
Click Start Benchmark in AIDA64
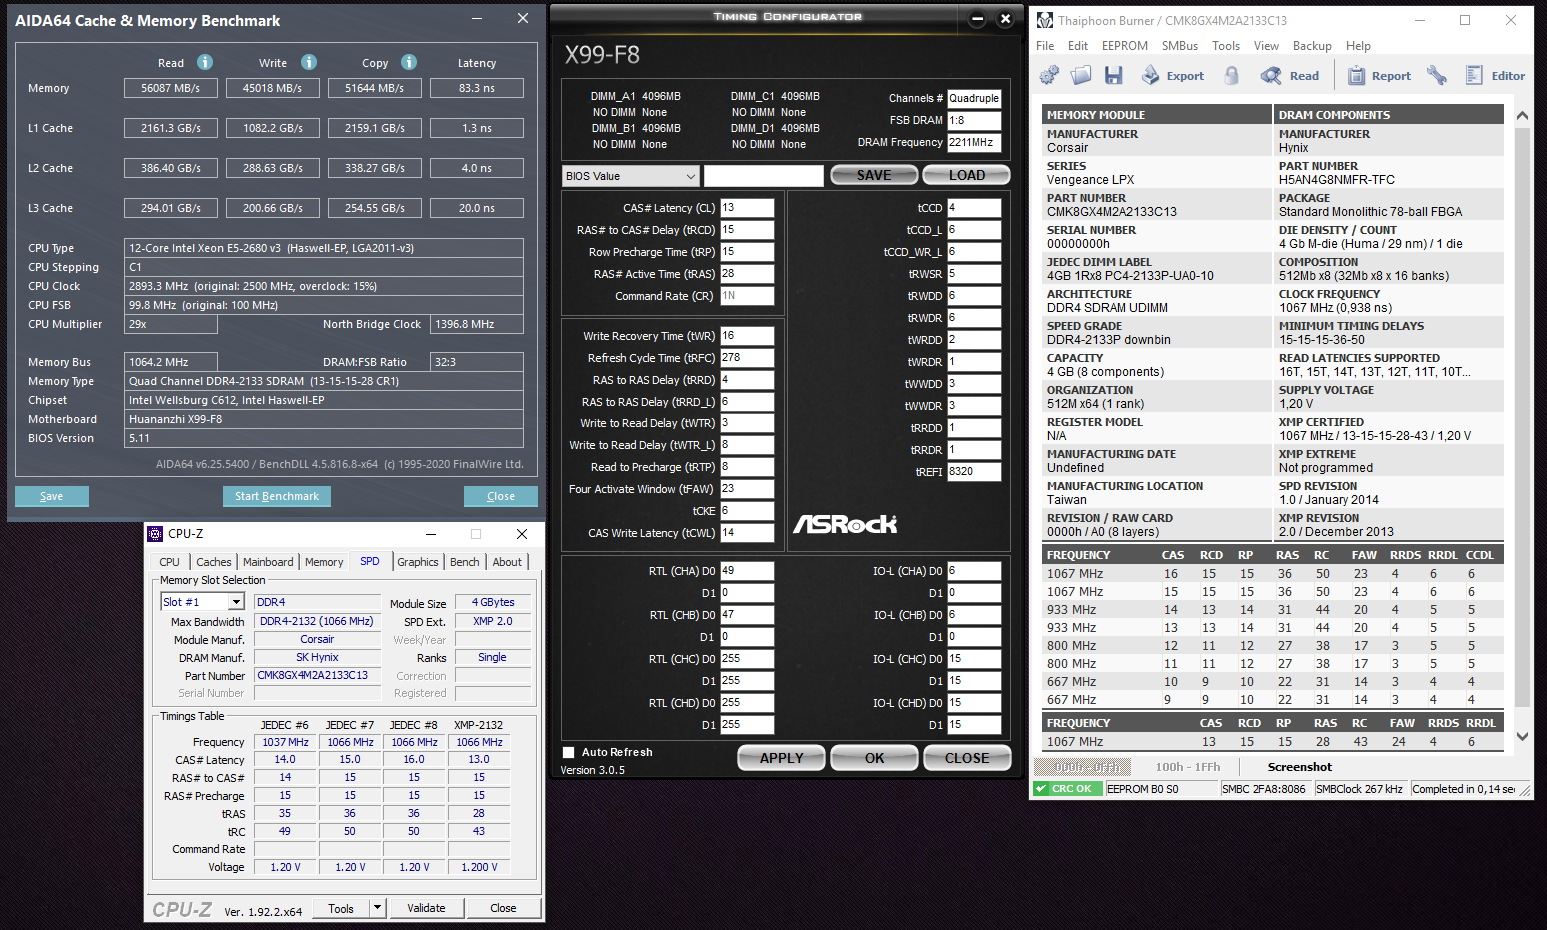coord(277,496)
